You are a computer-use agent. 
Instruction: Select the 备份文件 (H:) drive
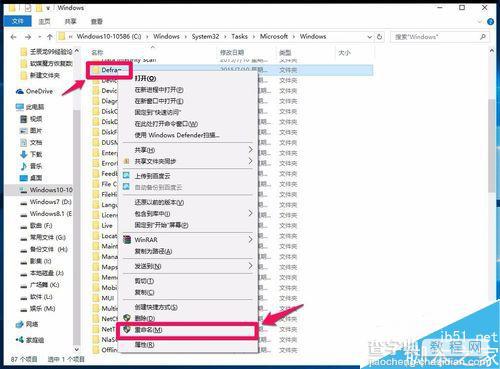tap(44, 249)
